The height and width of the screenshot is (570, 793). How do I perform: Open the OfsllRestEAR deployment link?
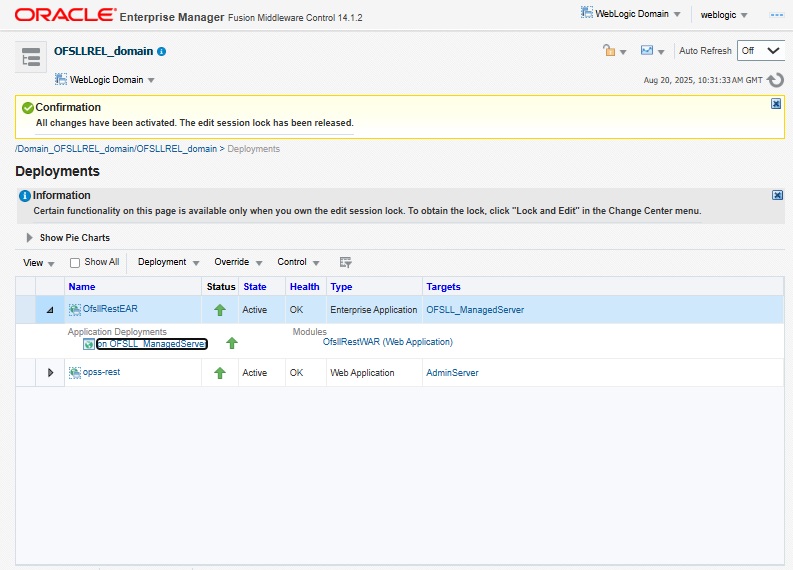pyautogui.click(x=110, y=309)
